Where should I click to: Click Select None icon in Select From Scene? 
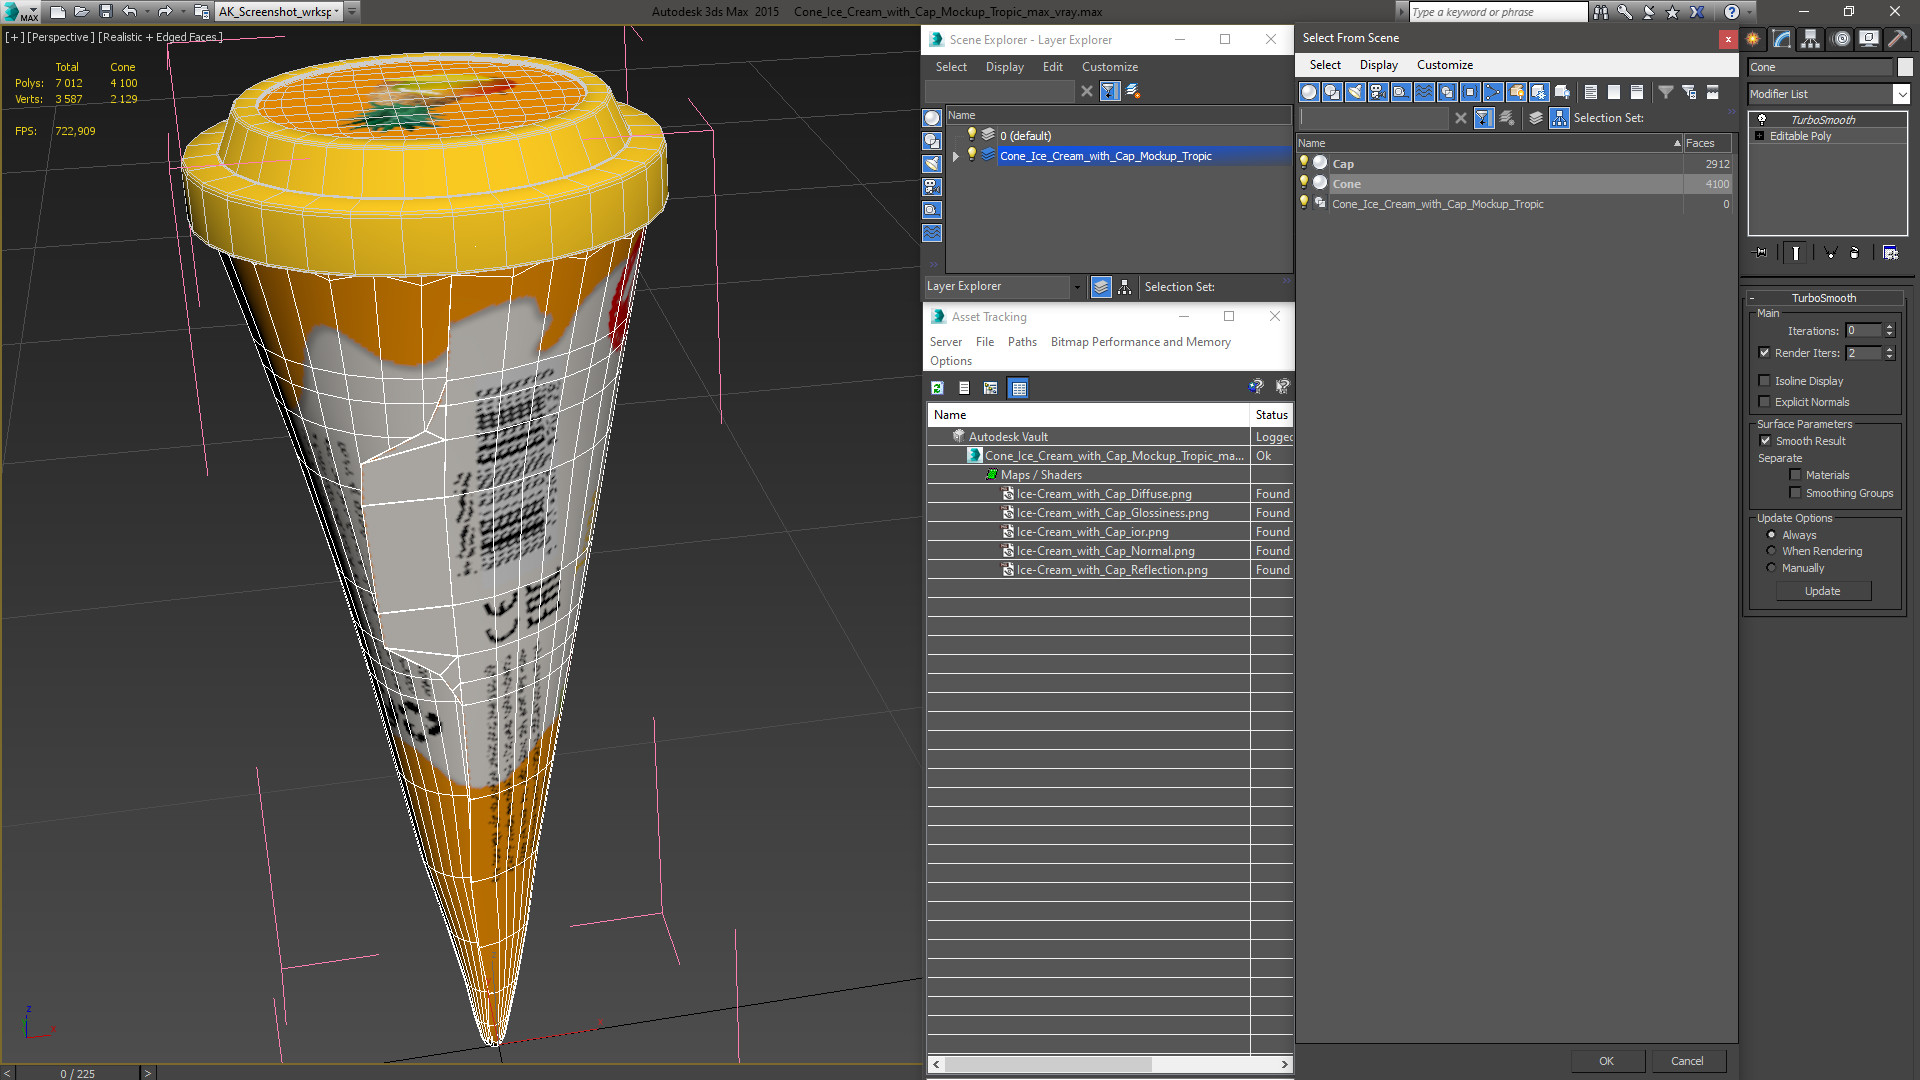click(1614, 92)
